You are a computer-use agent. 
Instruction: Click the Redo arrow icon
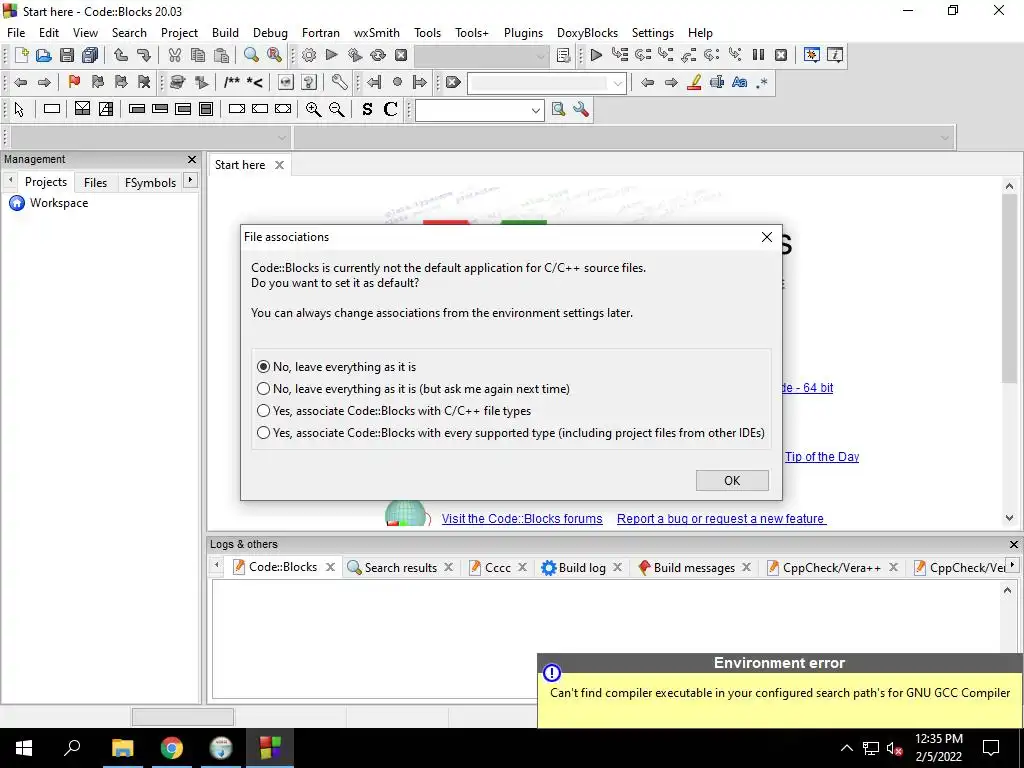[x=144, y=55]
